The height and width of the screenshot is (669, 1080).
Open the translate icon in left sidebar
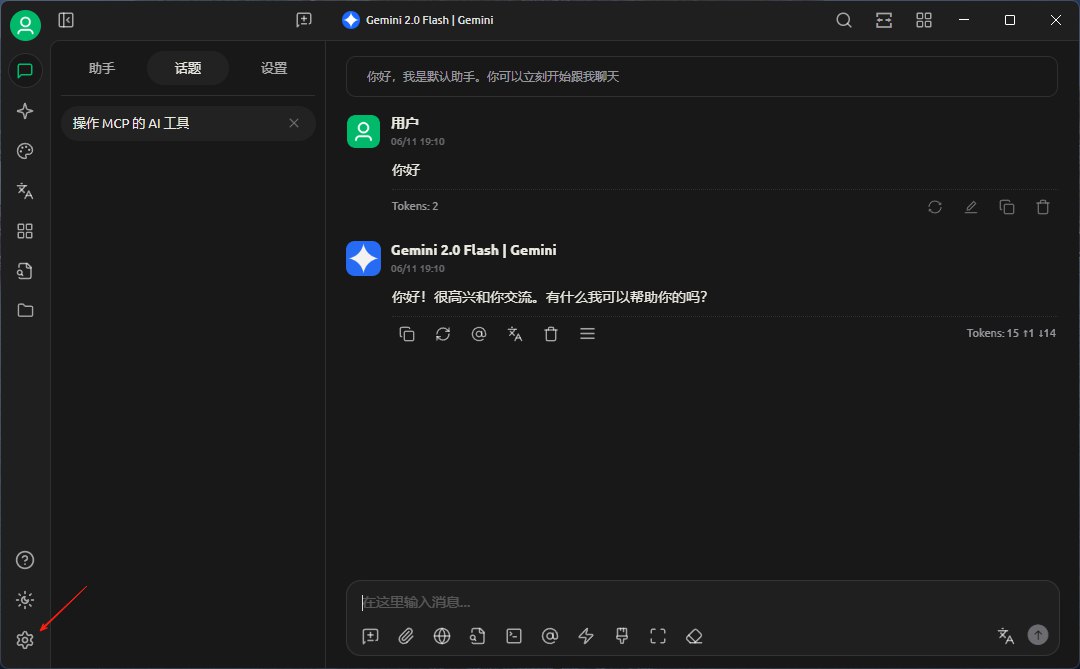tap(25, 191)
